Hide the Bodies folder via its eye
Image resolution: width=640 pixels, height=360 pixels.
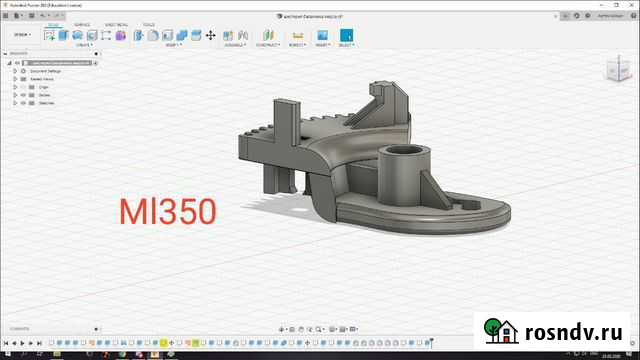point(23,95)
